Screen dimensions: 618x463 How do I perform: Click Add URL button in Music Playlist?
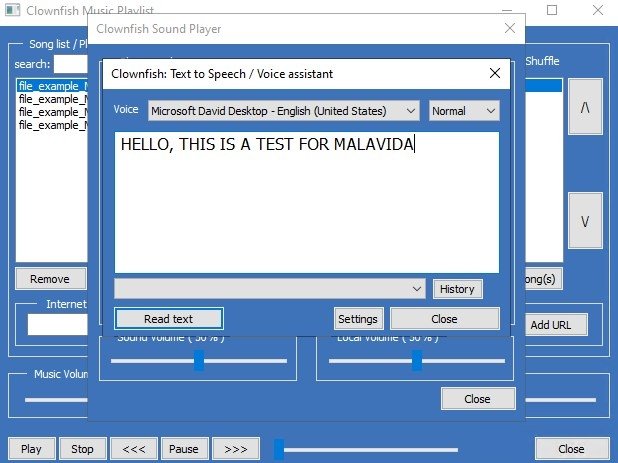556,325
